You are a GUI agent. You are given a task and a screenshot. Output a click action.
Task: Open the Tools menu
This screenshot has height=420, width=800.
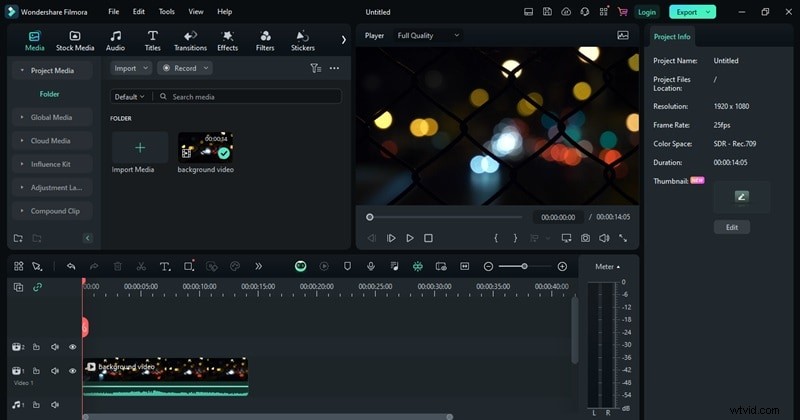(x=166, y=12)
